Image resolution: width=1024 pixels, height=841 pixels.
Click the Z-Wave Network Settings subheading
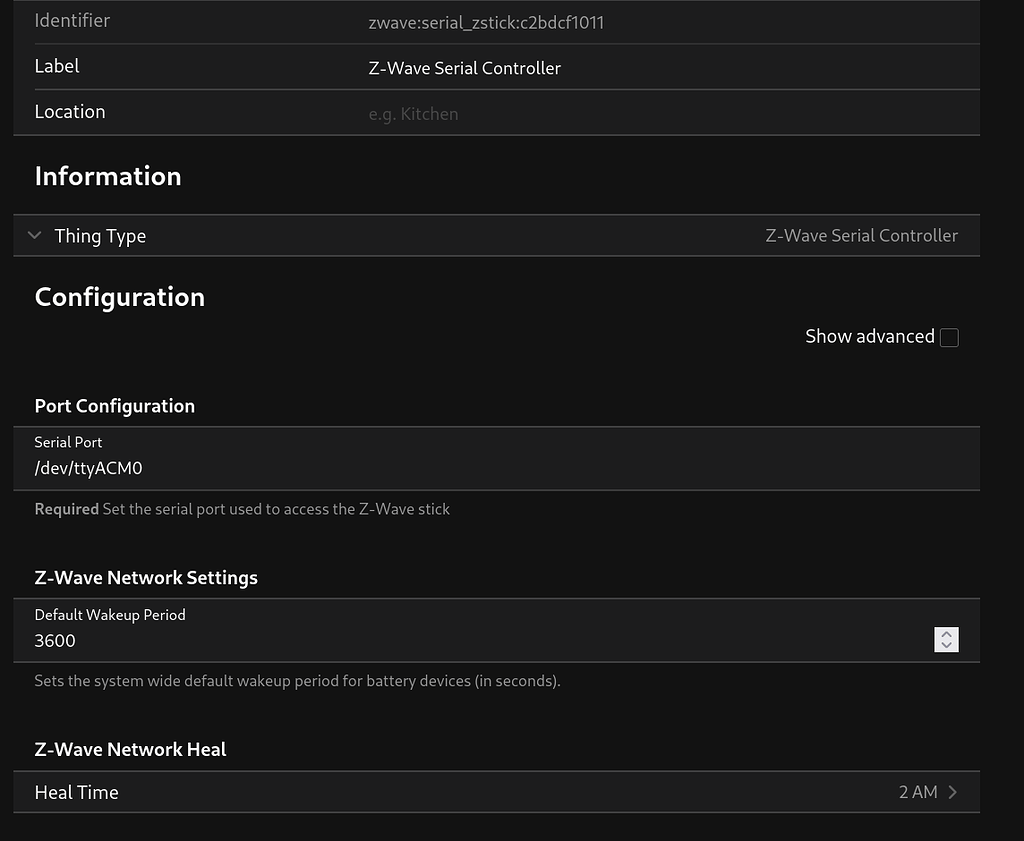(x=146, y=577)
